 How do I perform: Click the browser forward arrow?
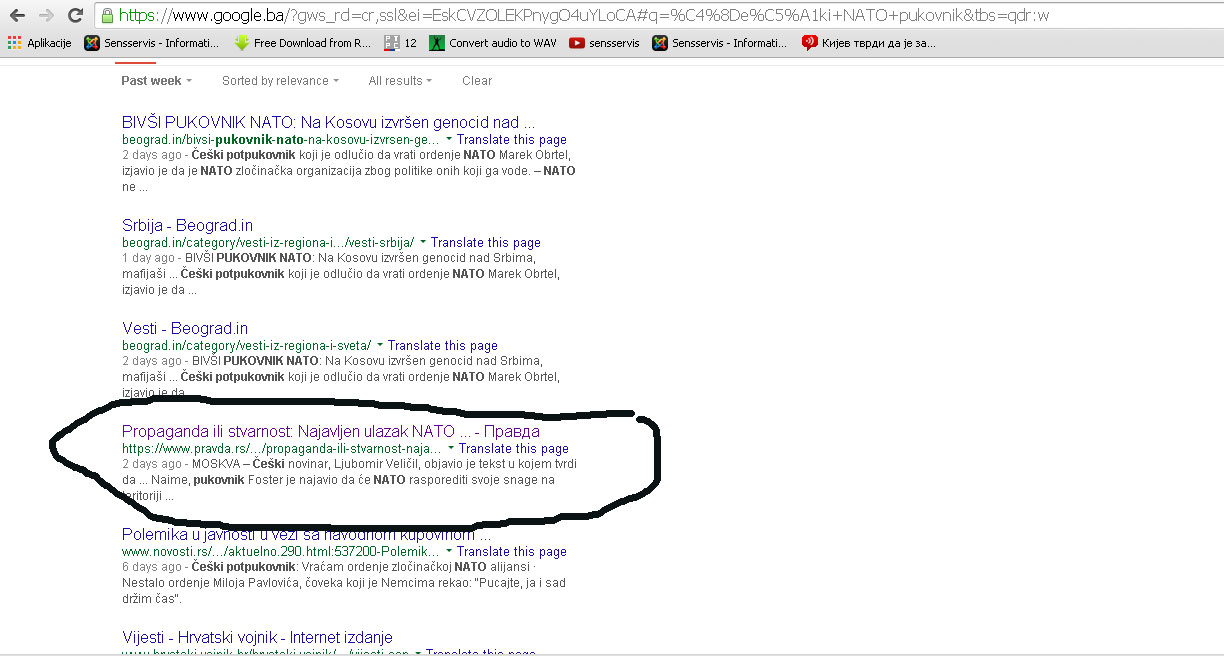[46, 15]
